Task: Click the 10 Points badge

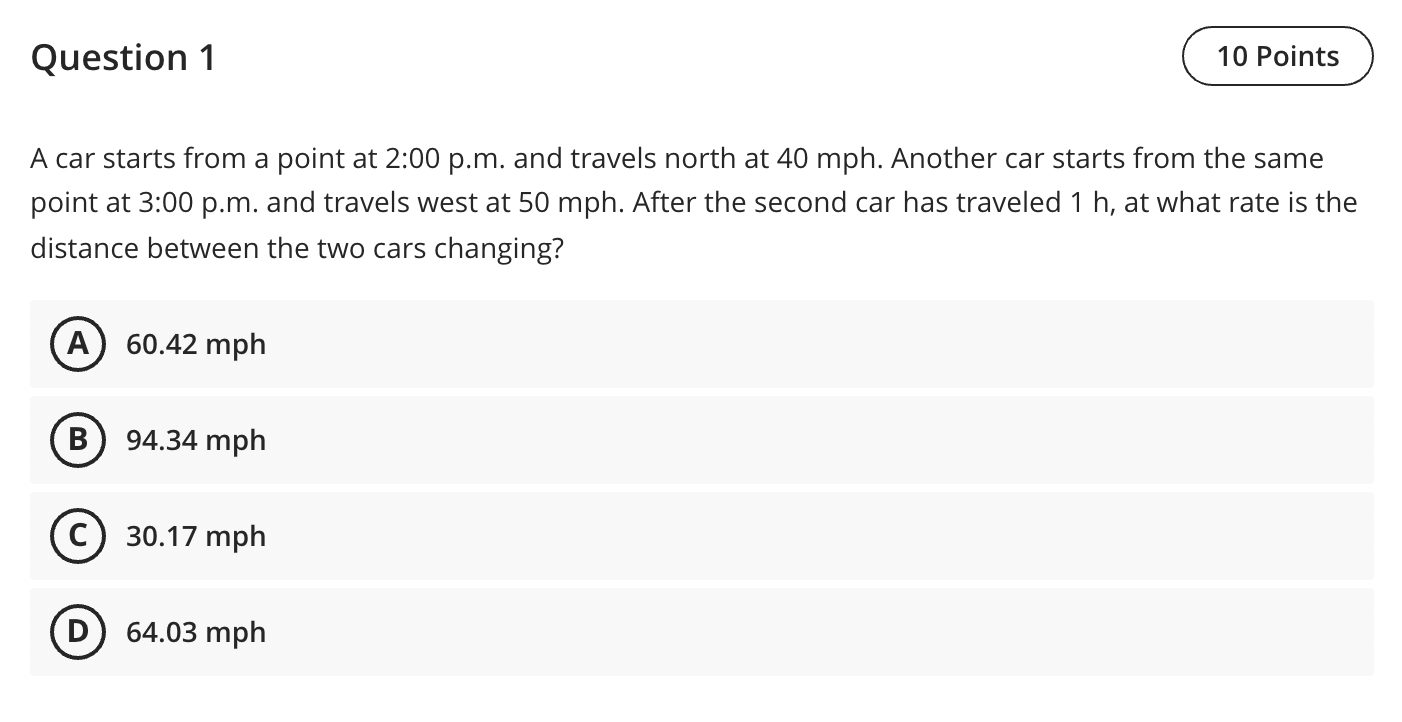Action: click(x=1278, y=56)
